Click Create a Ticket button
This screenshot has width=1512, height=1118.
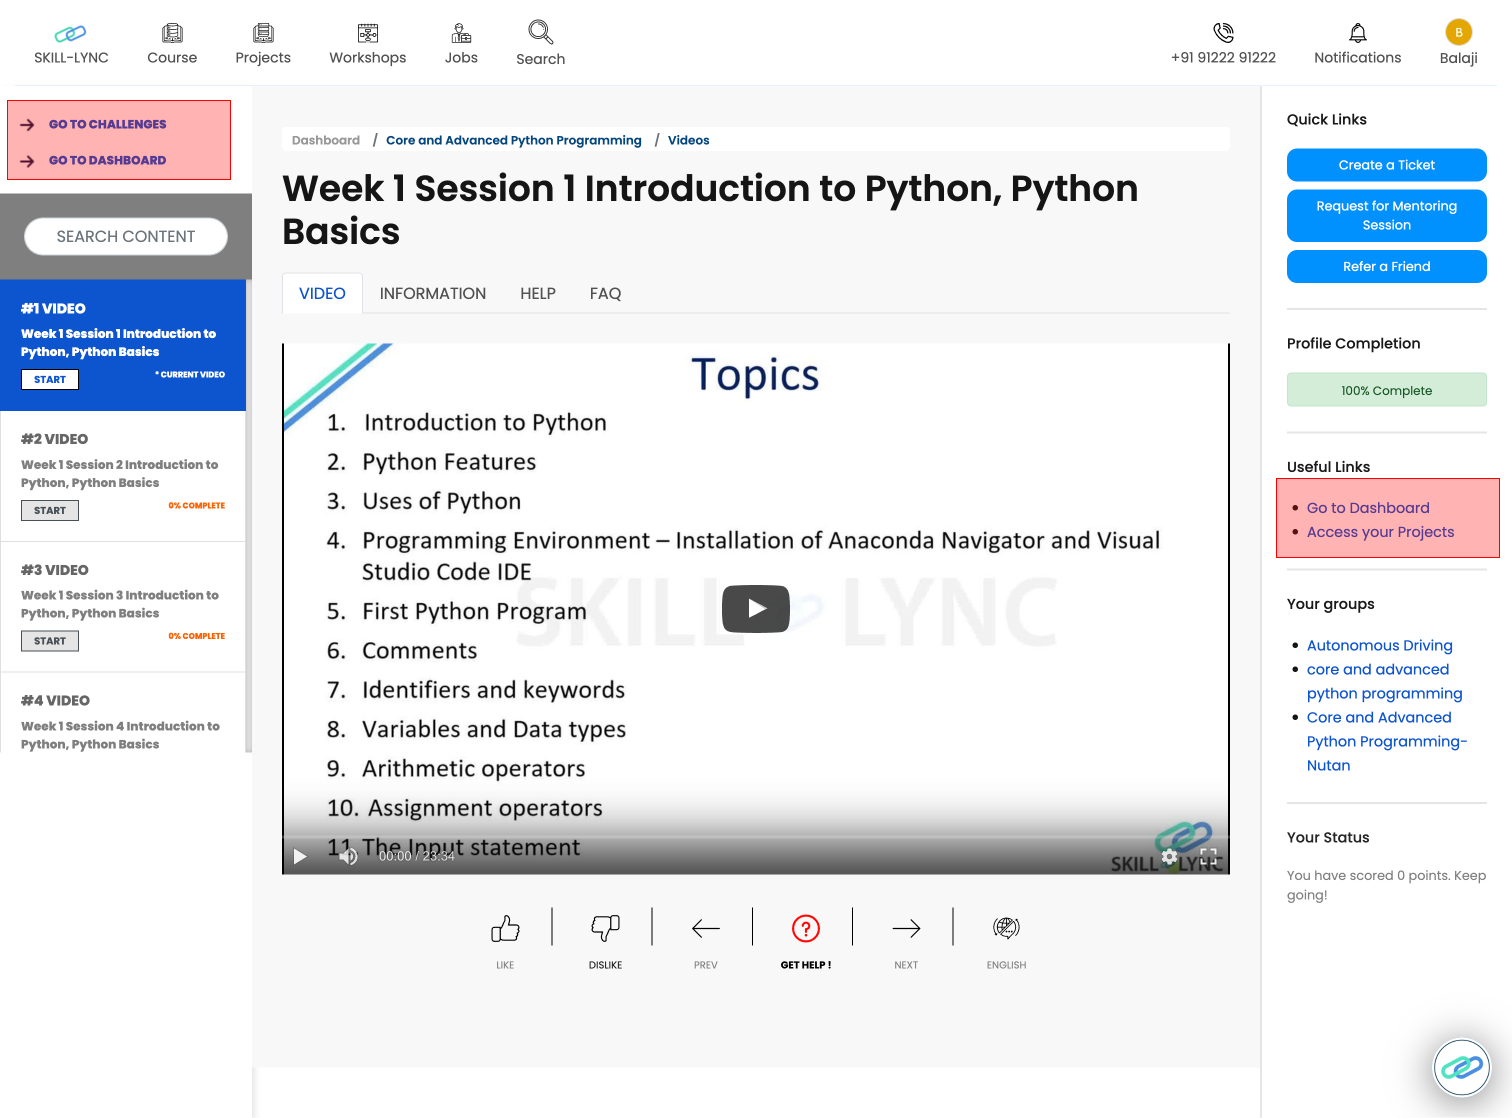(1386, 165)
